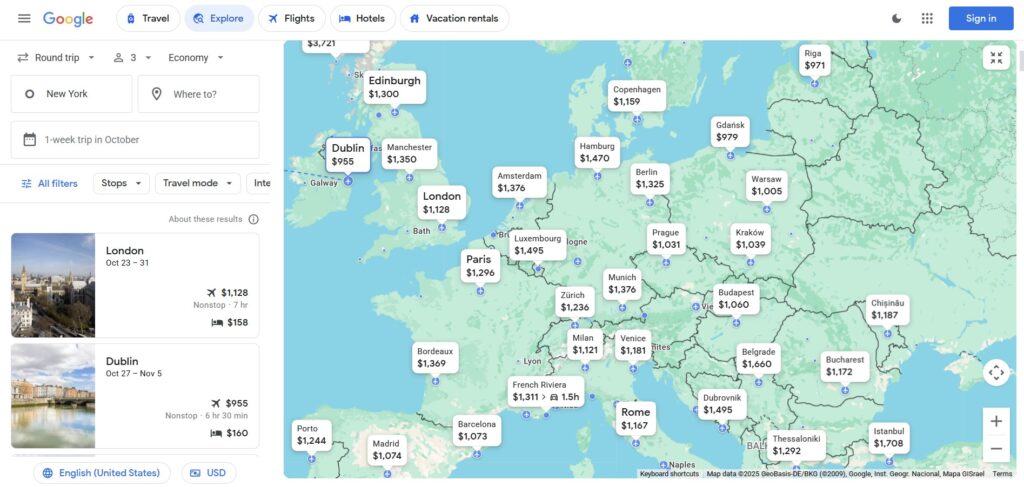
Task: Open the Round trip dropdown
Action: [x=56, y=57]
